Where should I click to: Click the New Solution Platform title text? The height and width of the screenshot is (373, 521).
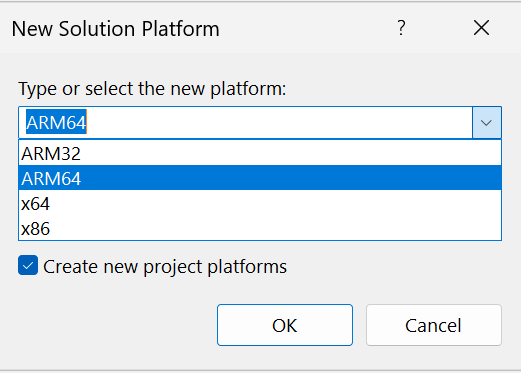click(115, 29)
